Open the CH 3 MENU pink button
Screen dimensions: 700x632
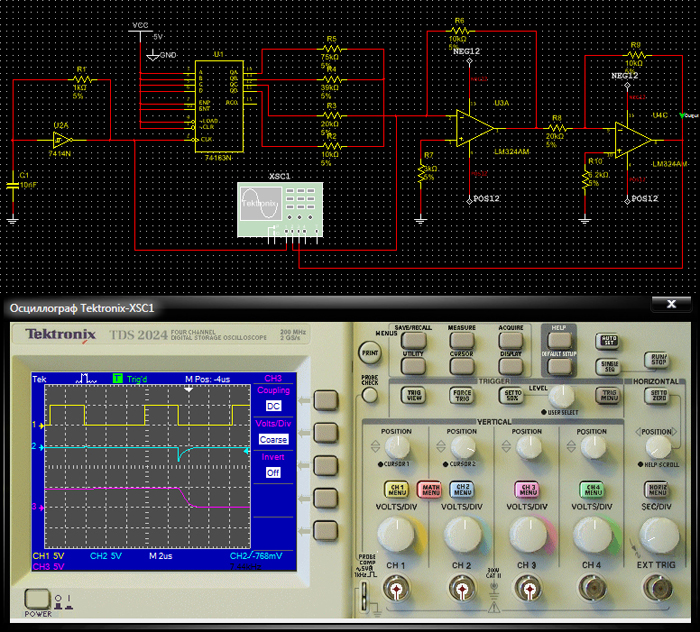point(528,490)
